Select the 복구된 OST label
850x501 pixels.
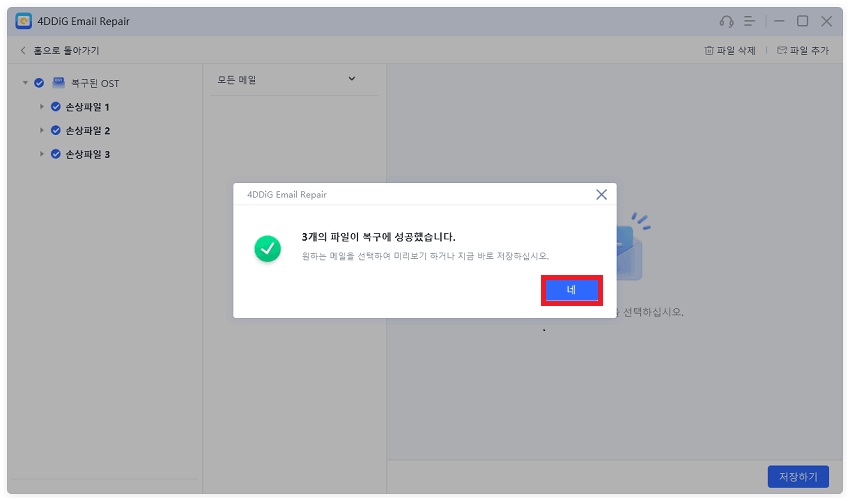[x=95, y=84]
